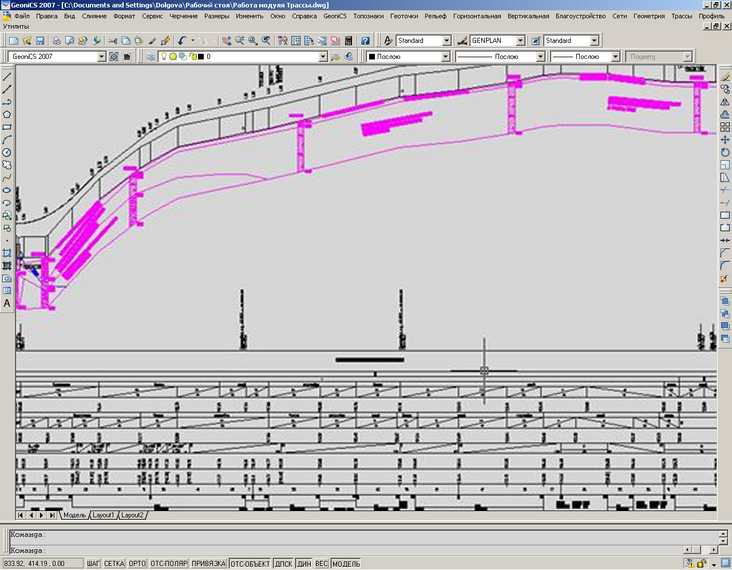Click the layer 0 black color swatch
This screenshot has height=570, width=732.
coord(201,56)
